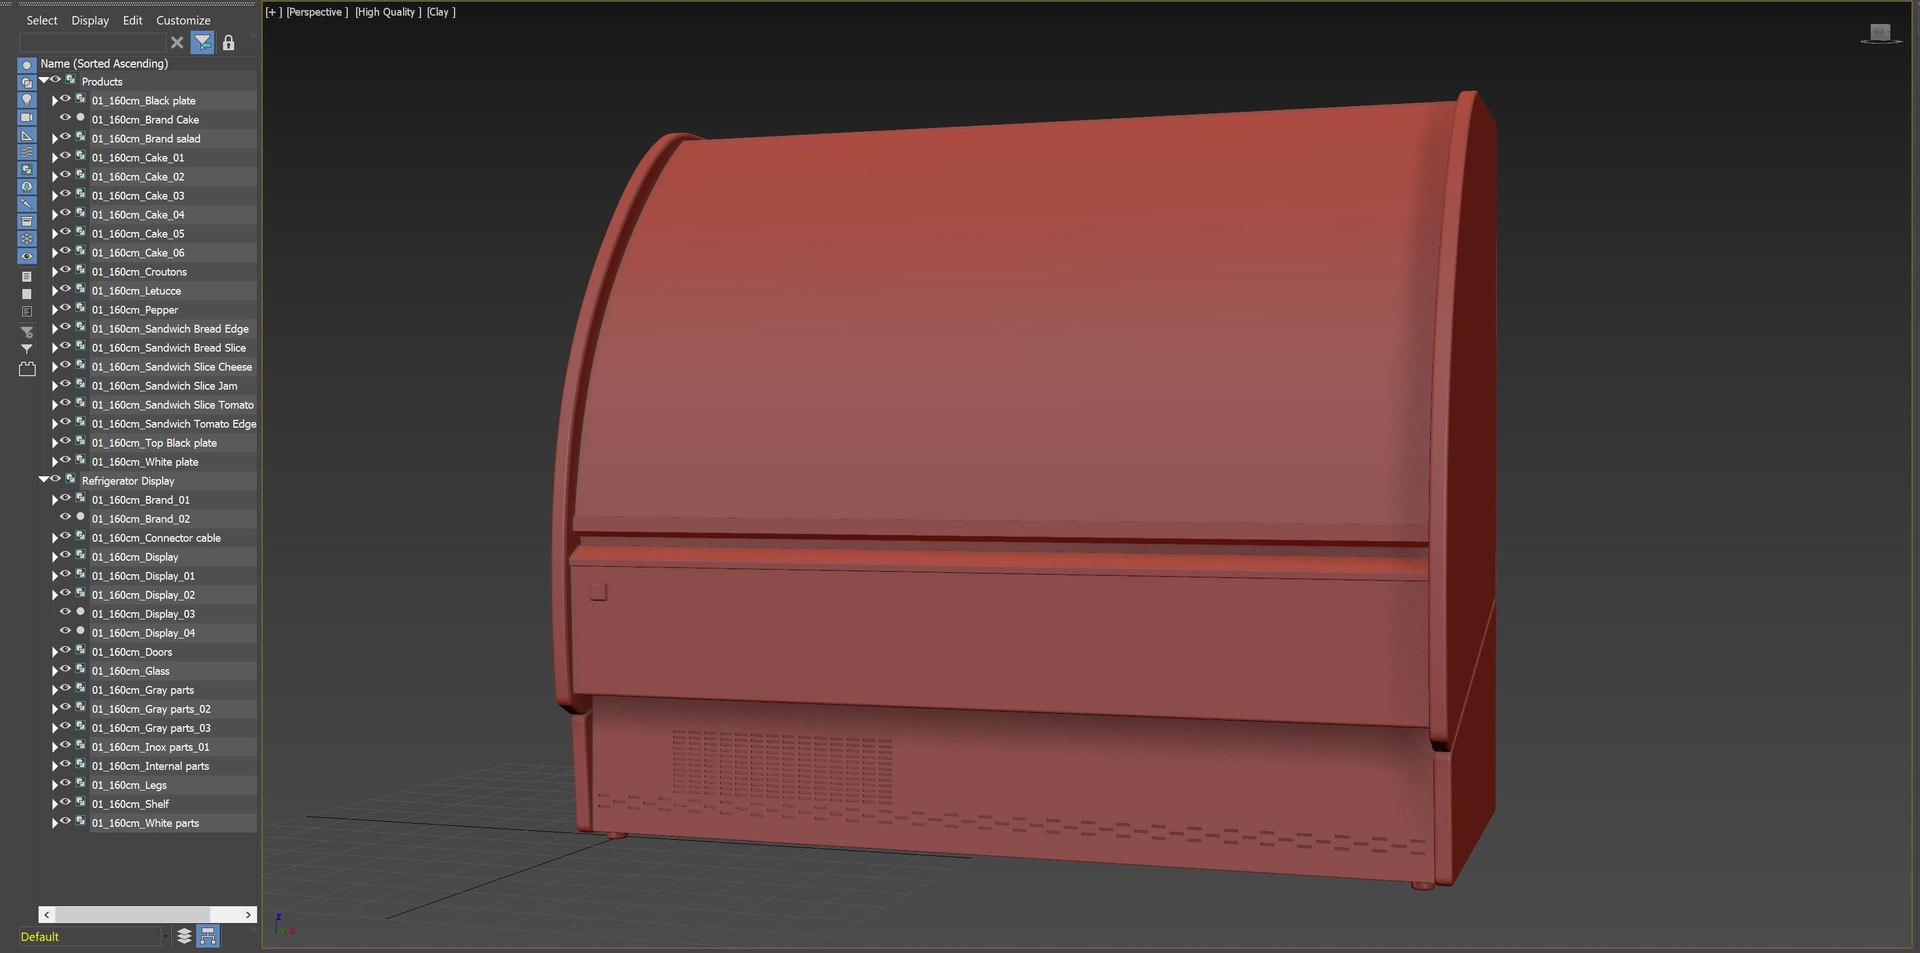Hide the Products group via eye icon
Screen dimensions: 1920x953
coord(55,80)
